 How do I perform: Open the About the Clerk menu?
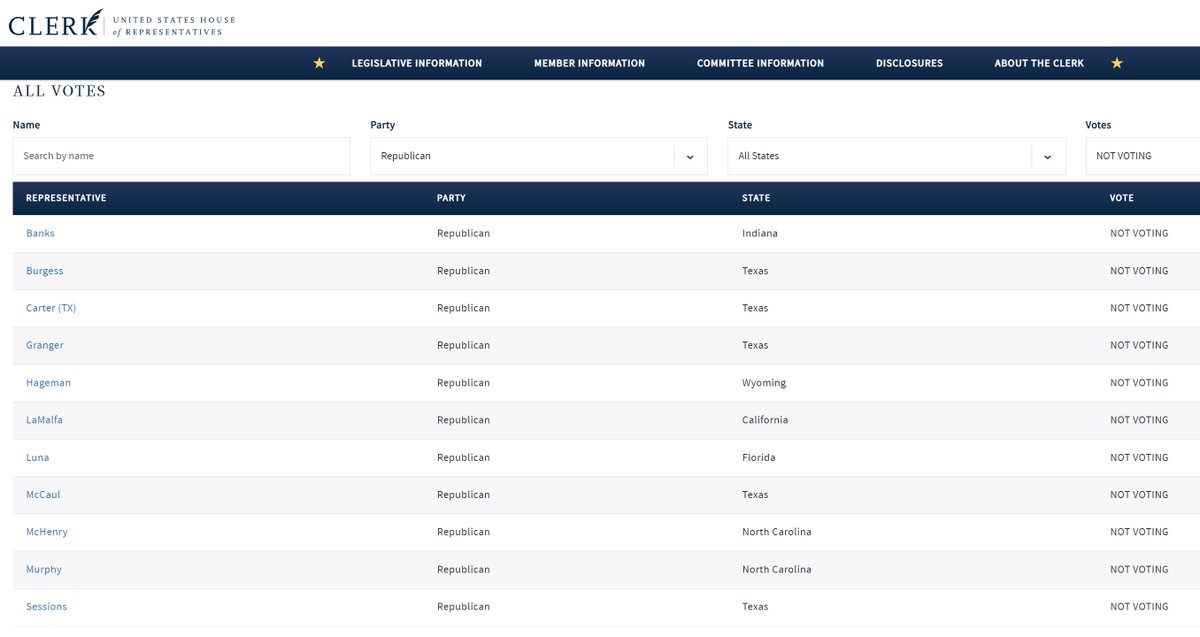click(x=1039, y=63)
